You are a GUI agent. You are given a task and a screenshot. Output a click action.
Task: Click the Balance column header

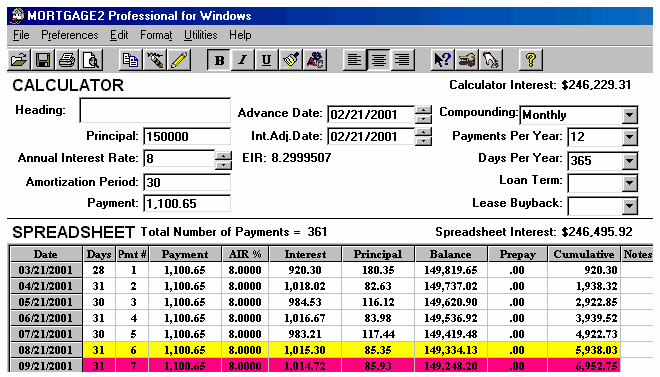[450, 254]
